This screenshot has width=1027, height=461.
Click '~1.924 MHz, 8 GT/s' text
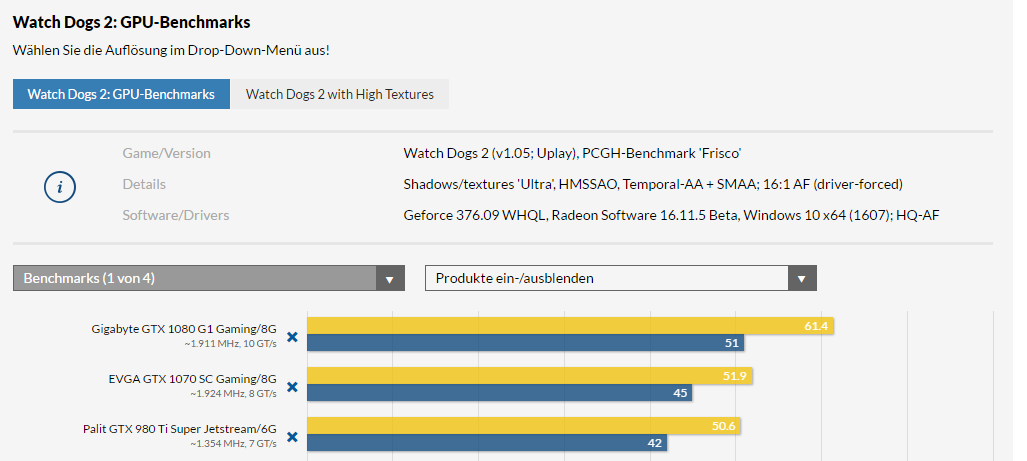(x=233, y=394)
